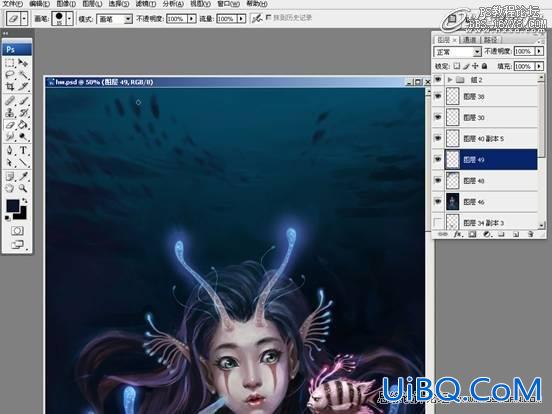This screenshot has height=414, width=552.
Task: Open layer opacity slider arrow
Action: 539,51
